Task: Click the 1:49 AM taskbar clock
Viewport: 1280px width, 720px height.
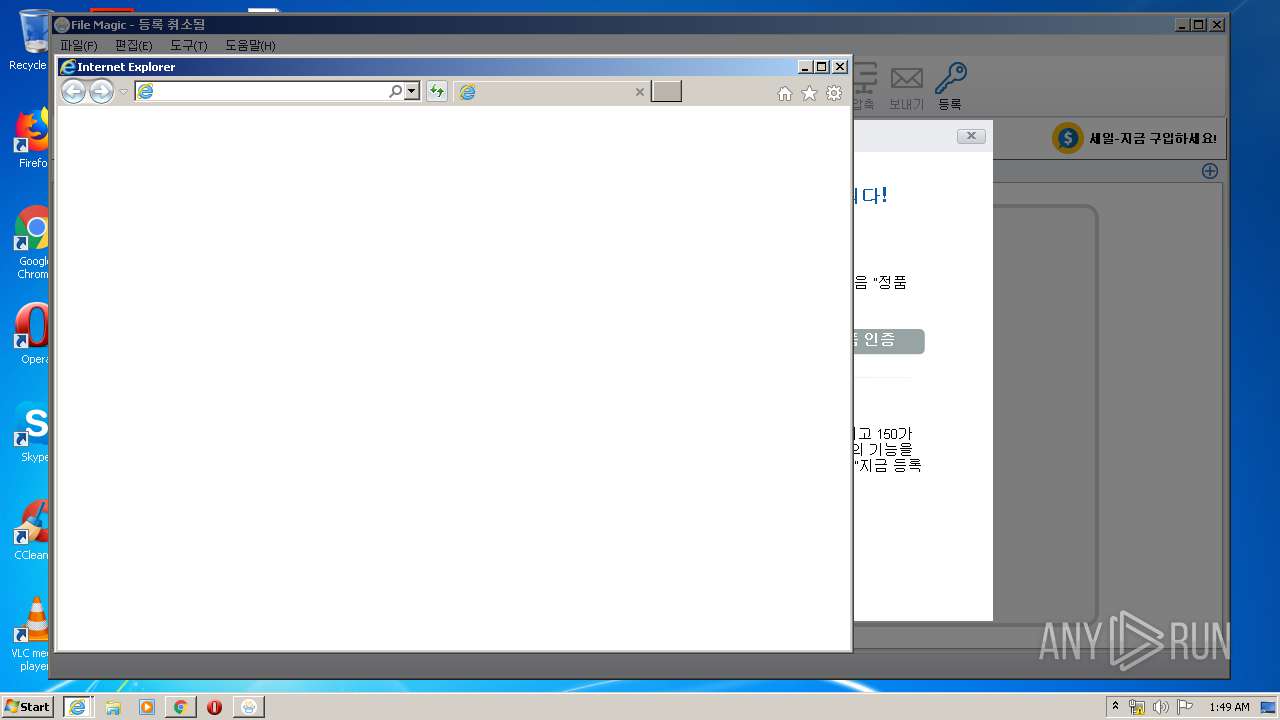Action: [1229, 707]
